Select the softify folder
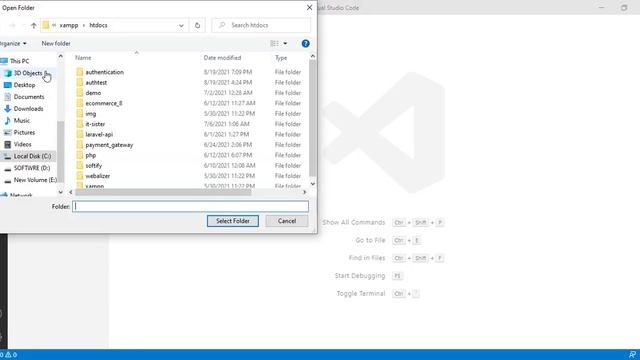 (93, 166)
